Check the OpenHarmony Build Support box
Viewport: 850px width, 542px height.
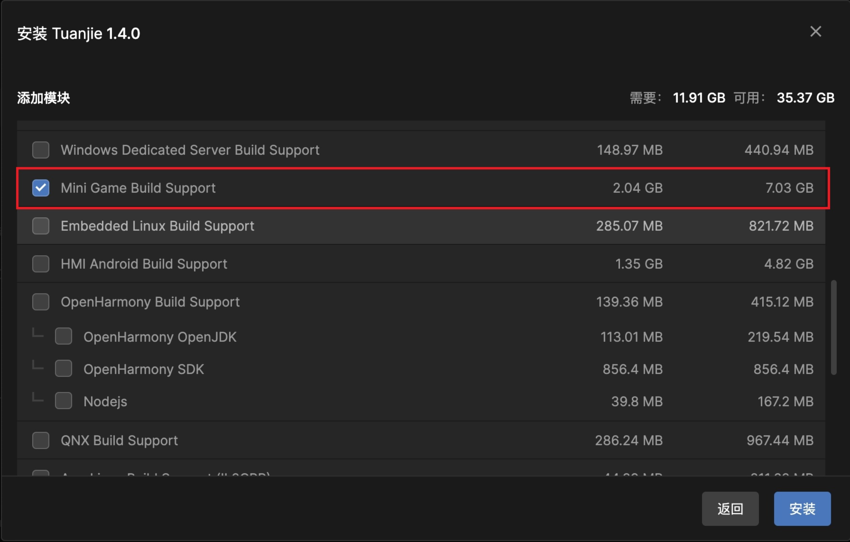pyautogui.click(x=41, y=302)
